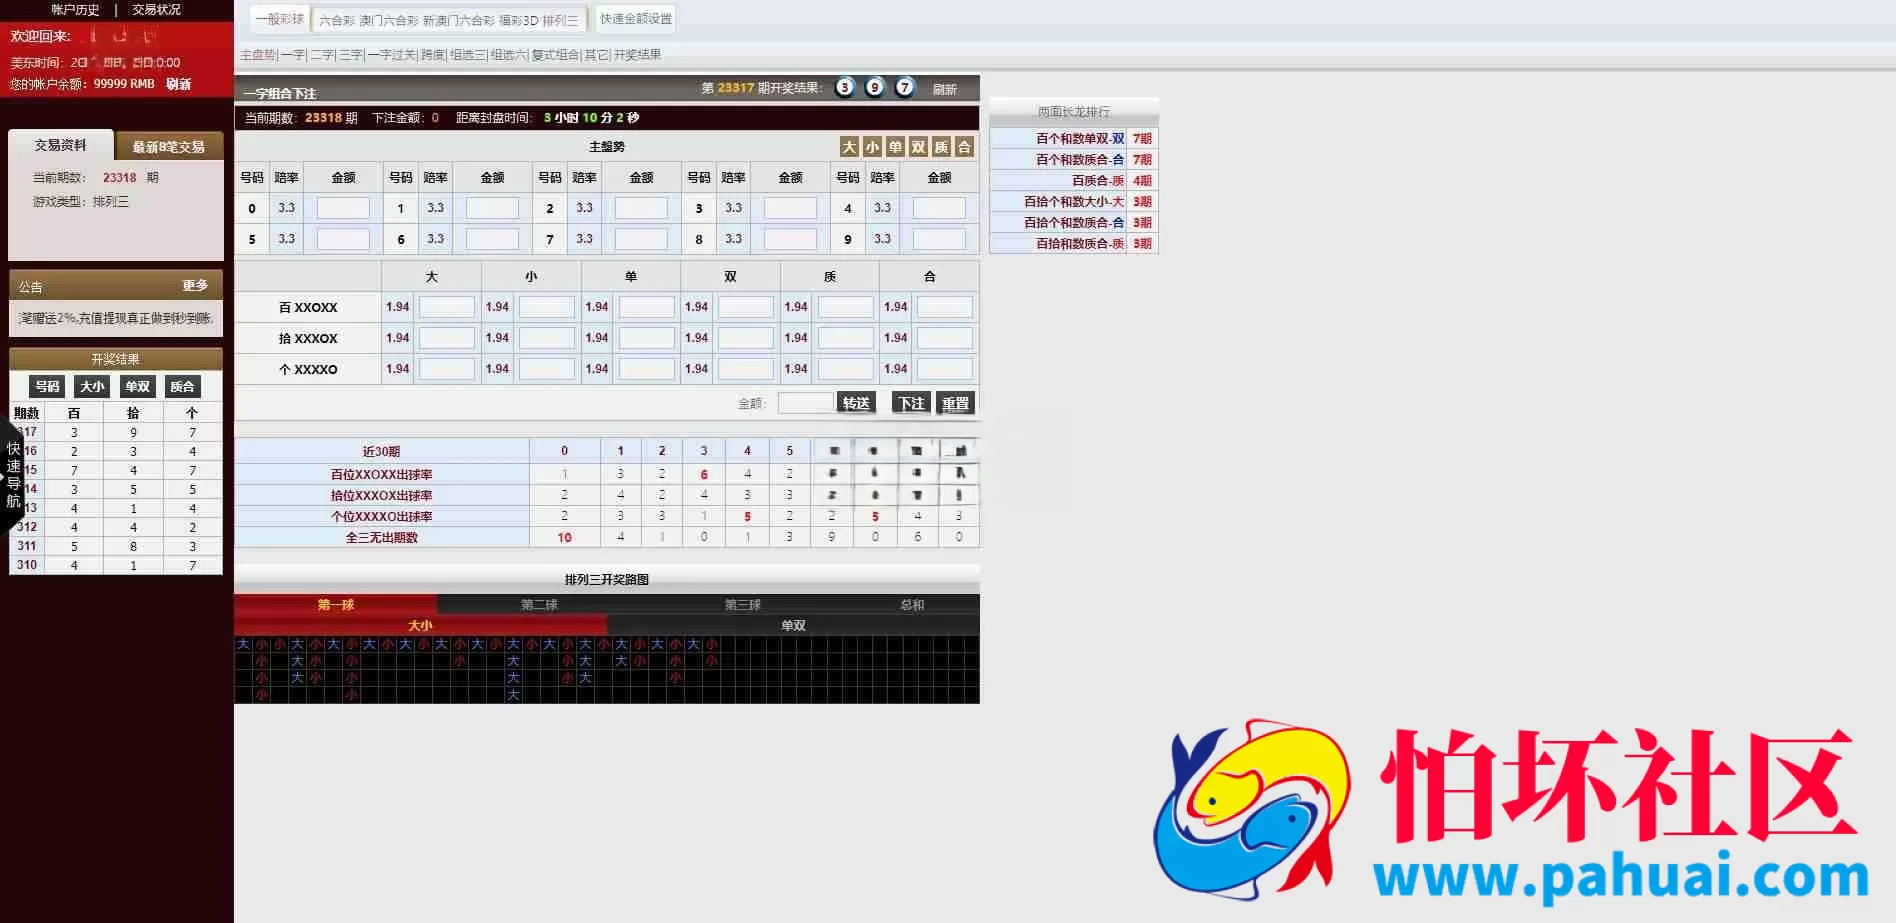Show 质合 view in 开奖结果 panel
This screenshot has width=1896, height=923.
point(182,386)
